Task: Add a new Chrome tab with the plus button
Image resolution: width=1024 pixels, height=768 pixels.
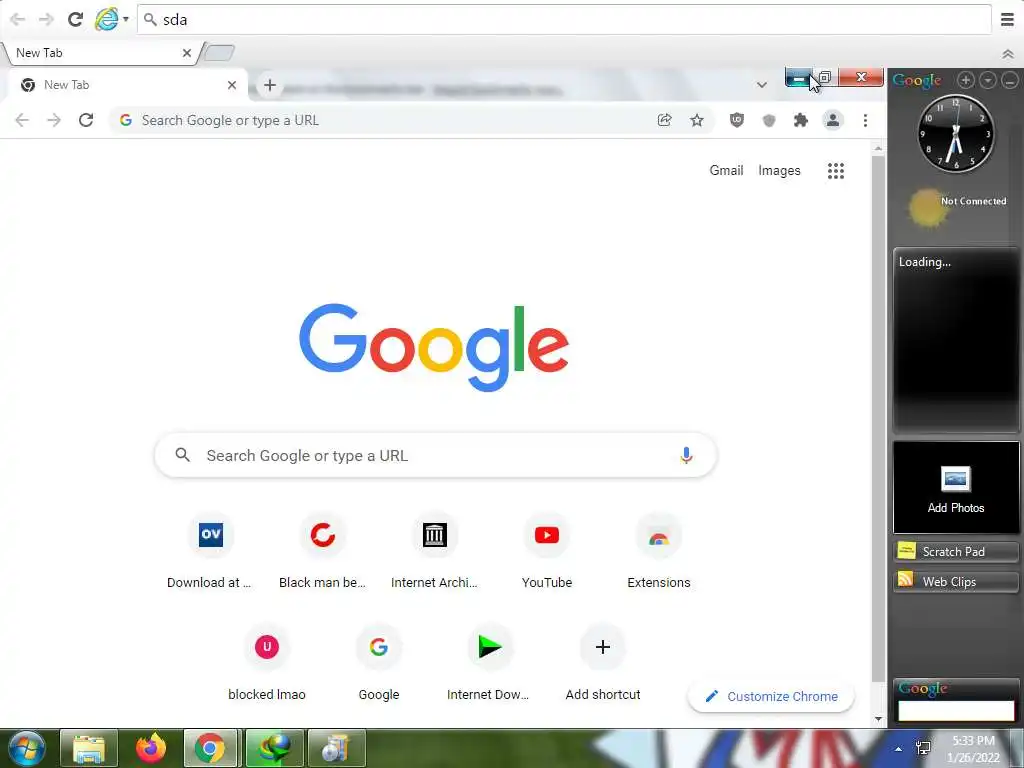Action: point(270,85)
